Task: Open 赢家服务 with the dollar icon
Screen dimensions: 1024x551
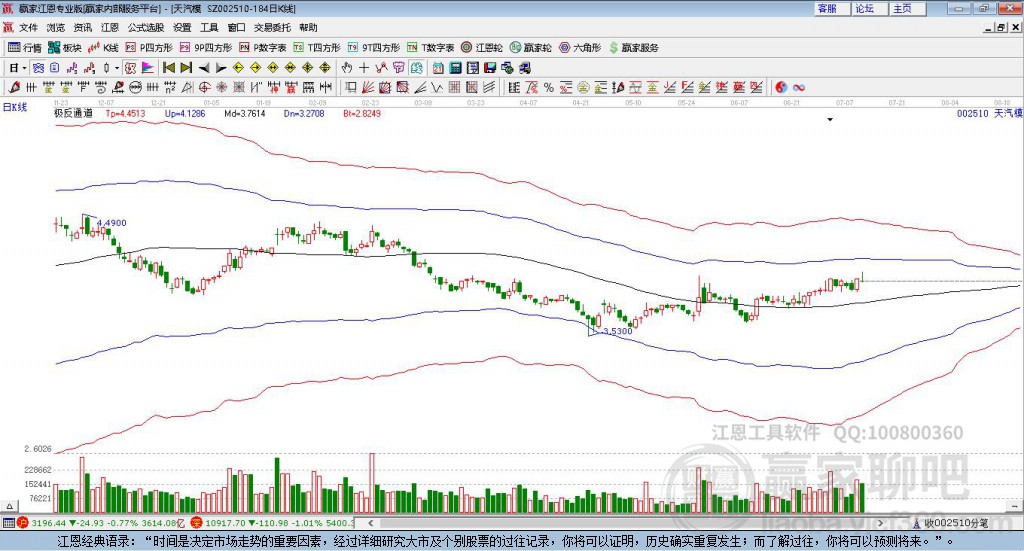Action: [633, 48]
